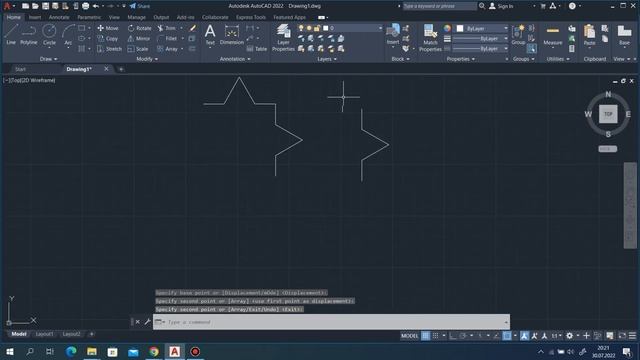This screenshot has height=360, width=640.
Task: Click the TOP face of ViewCube
Action: [x=608, y=114]
